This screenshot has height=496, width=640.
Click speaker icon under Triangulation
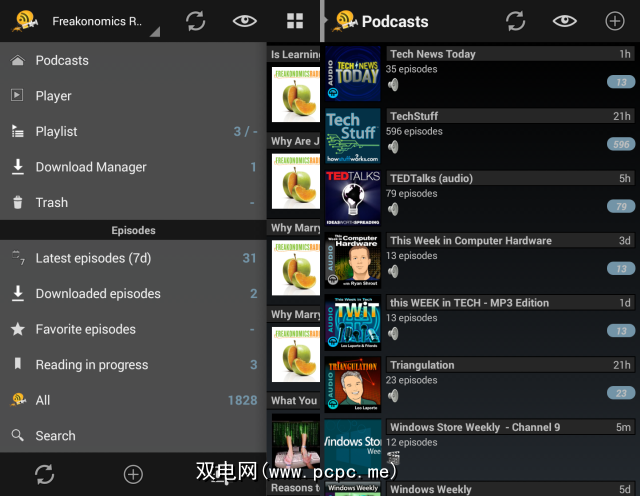tap(393, 396)
